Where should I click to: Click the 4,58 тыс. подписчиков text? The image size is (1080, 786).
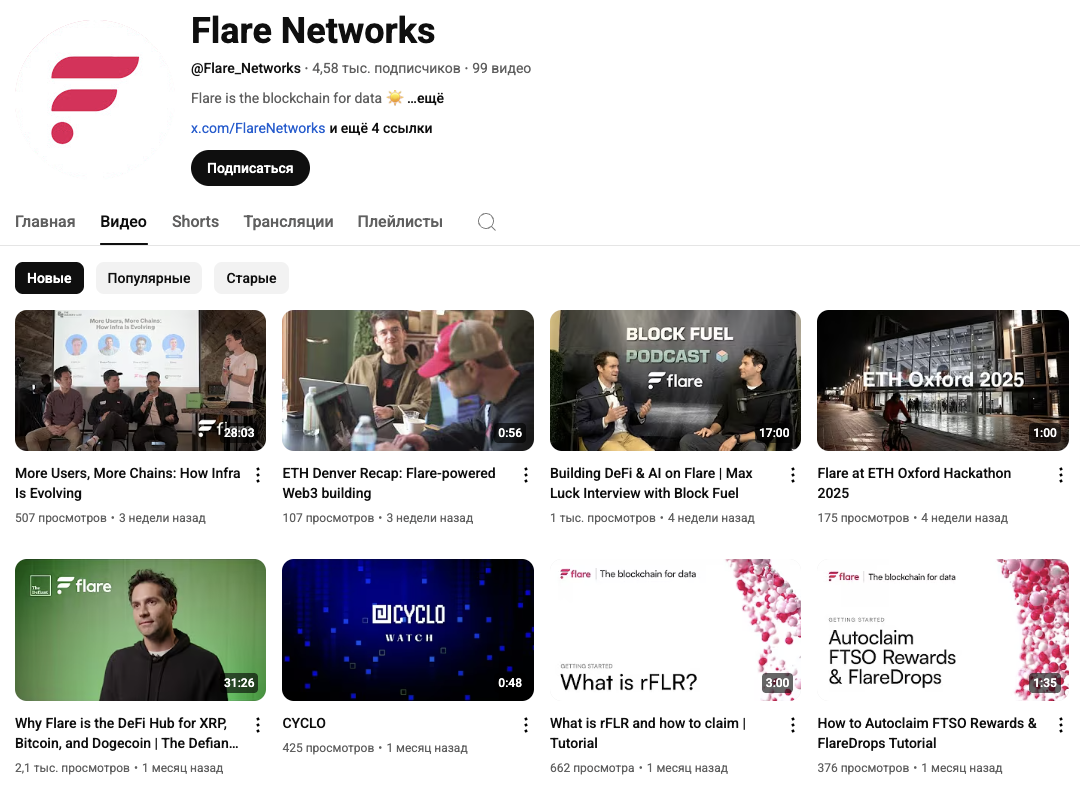tap(386, 68)
